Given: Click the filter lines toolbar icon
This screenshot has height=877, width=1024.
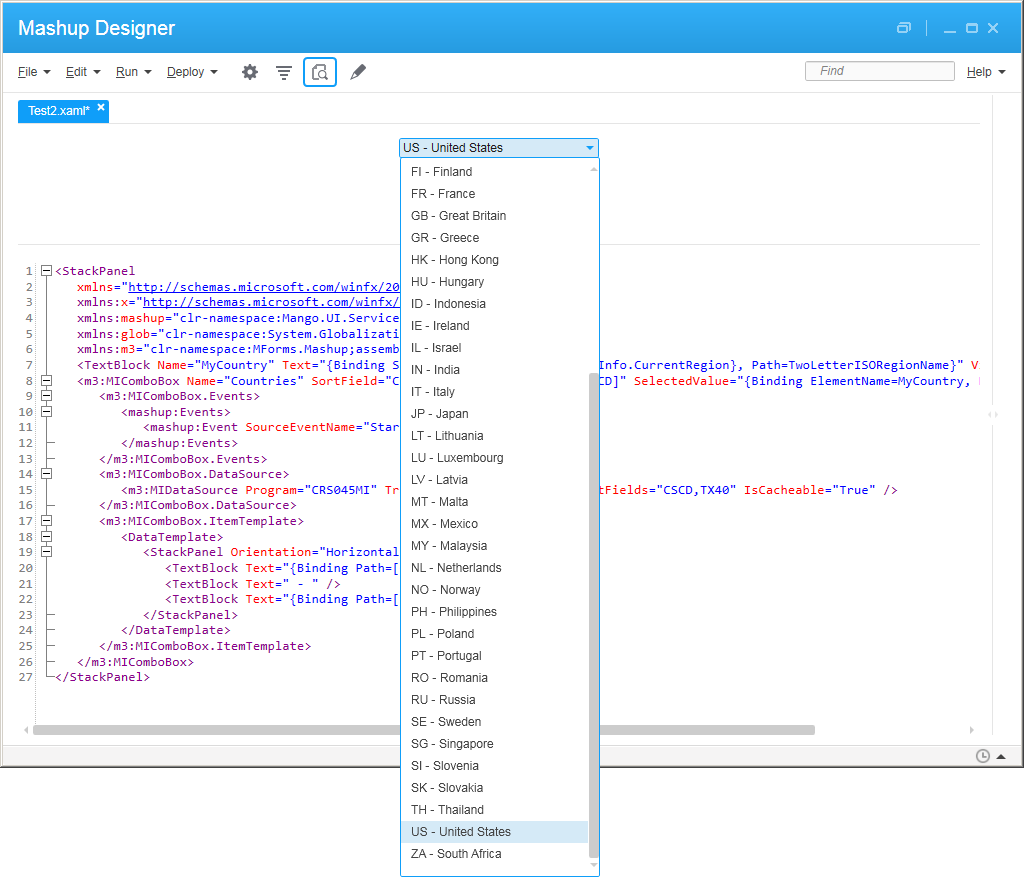Looking at the screenshot, I should pos(284,72).
